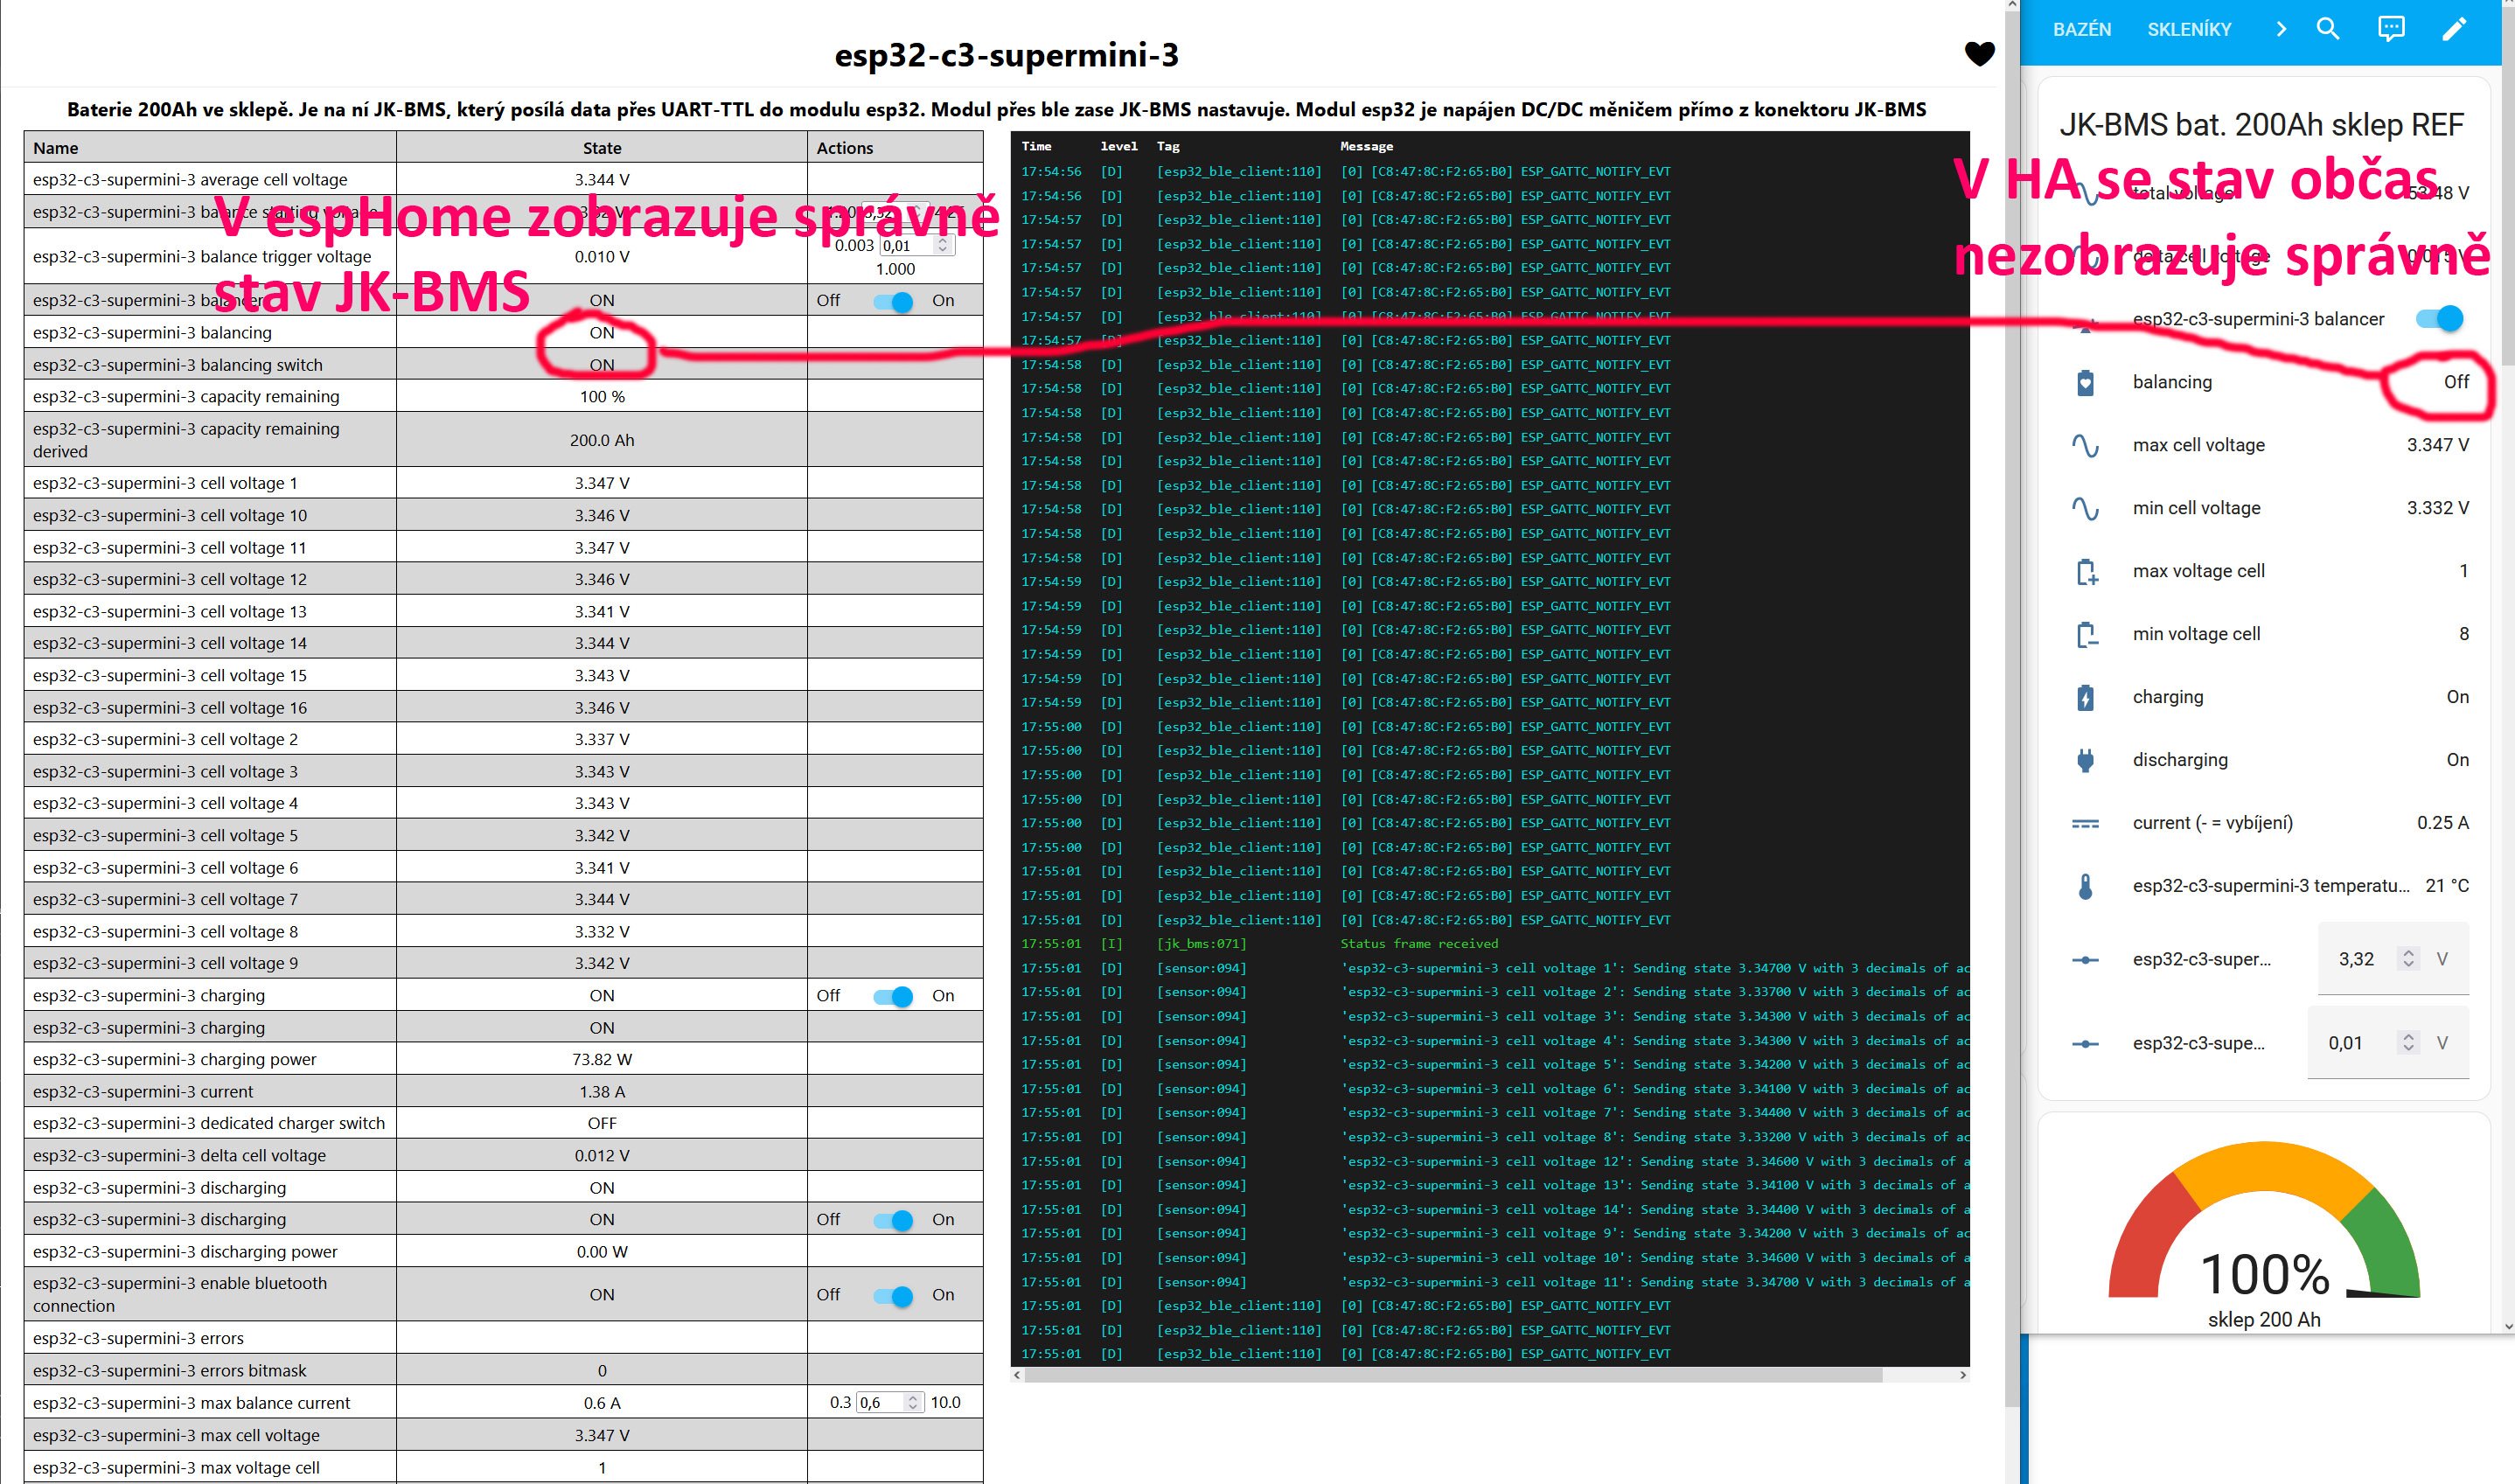Toggle the charging switch in ESPHome table
2515x1484 pixels.
pyautogui.click(x=893, y=996)
